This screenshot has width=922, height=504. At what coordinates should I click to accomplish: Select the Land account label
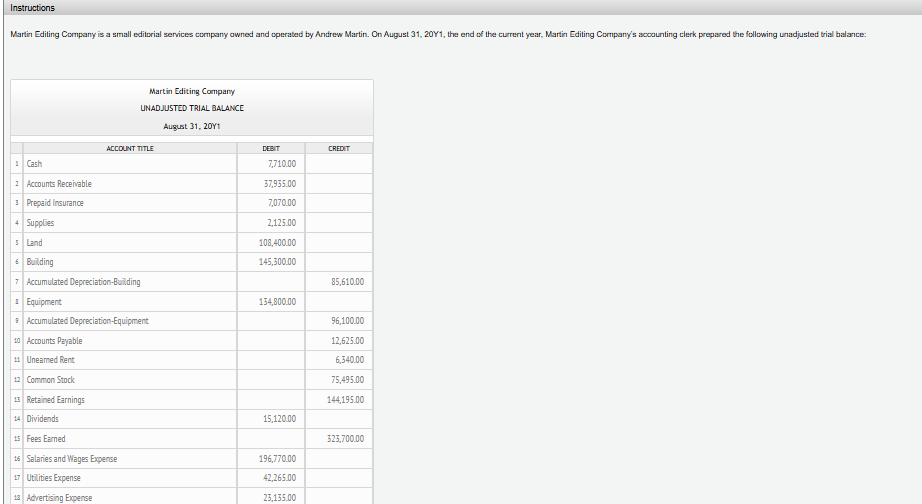(x=34, y=242)
